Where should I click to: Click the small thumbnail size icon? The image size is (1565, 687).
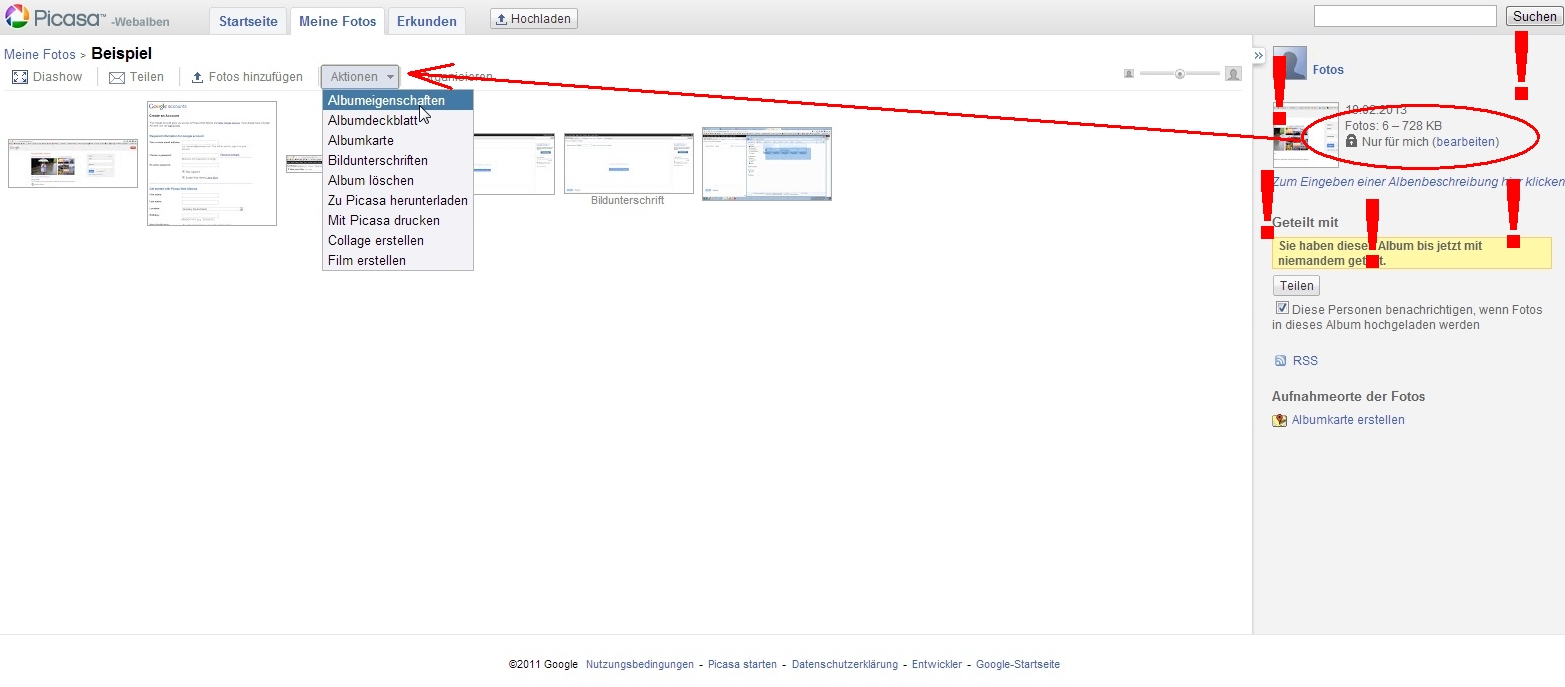(x=1129, y=74)
